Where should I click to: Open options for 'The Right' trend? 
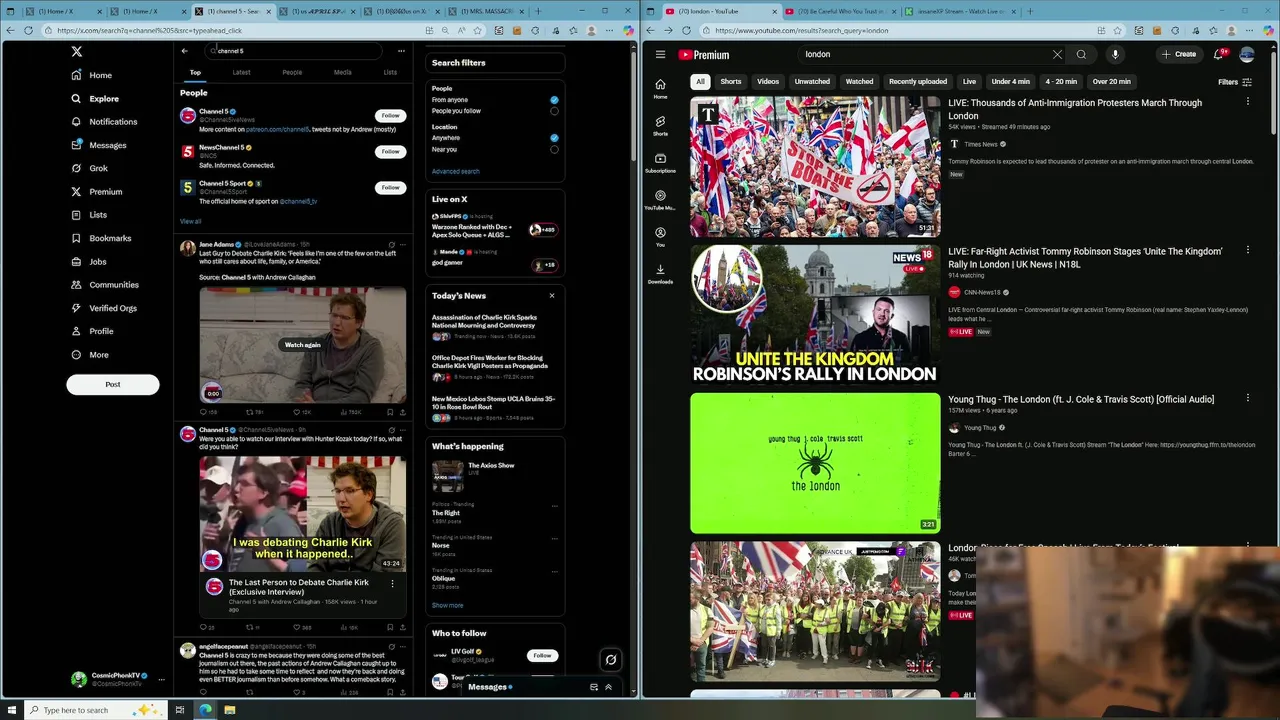pos(555,507)
